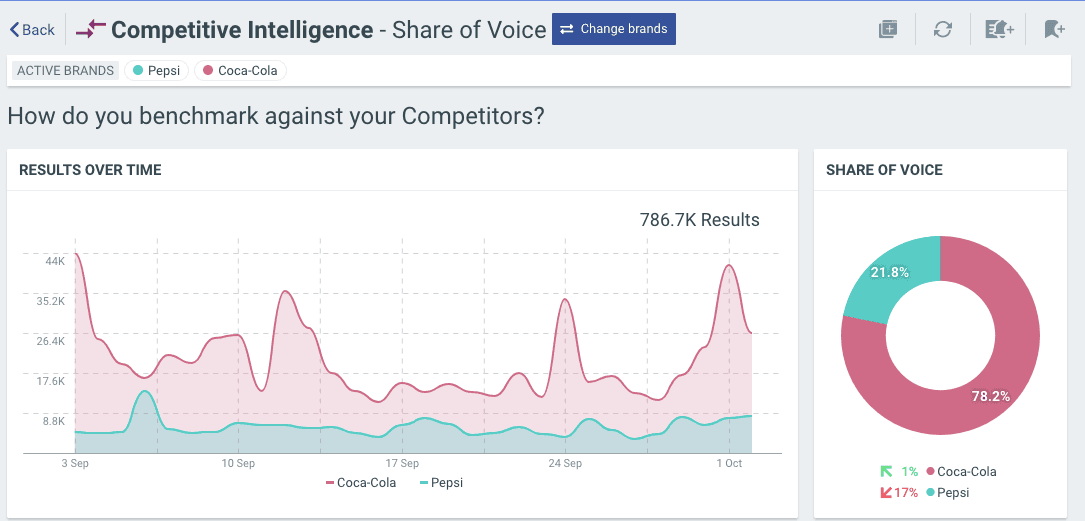This screenshot has width=1085, height=521.
Task: Refresh the Share of Voice results
Action: 942,30
